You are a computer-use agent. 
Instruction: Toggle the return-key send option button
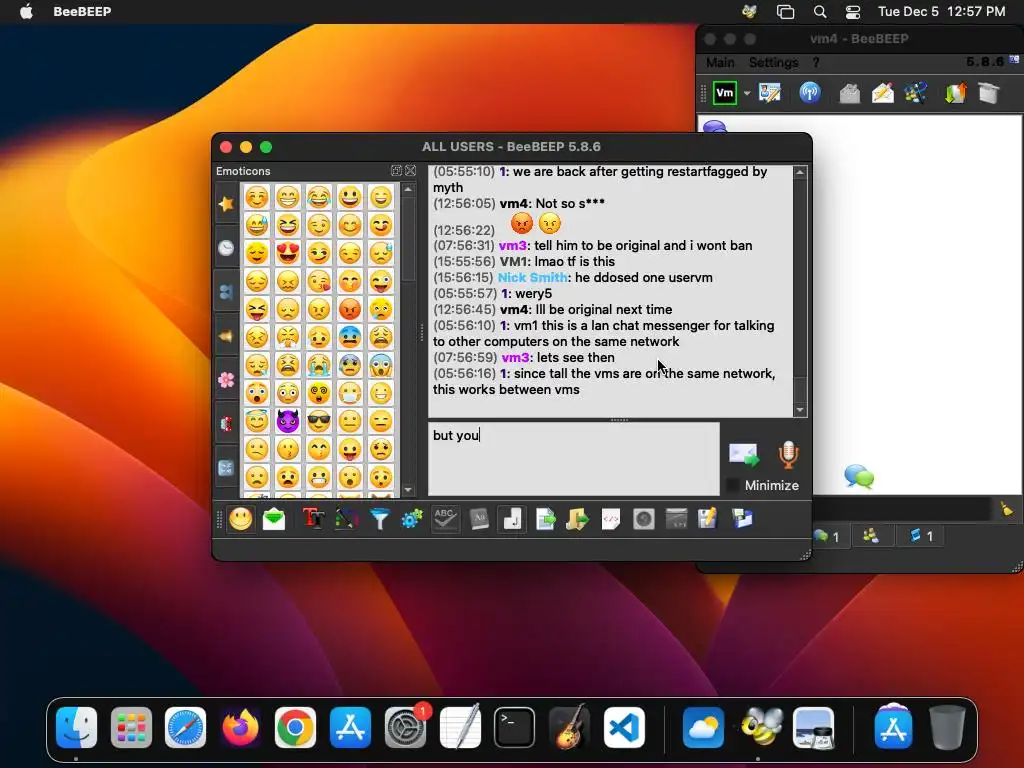coord(512,519)
